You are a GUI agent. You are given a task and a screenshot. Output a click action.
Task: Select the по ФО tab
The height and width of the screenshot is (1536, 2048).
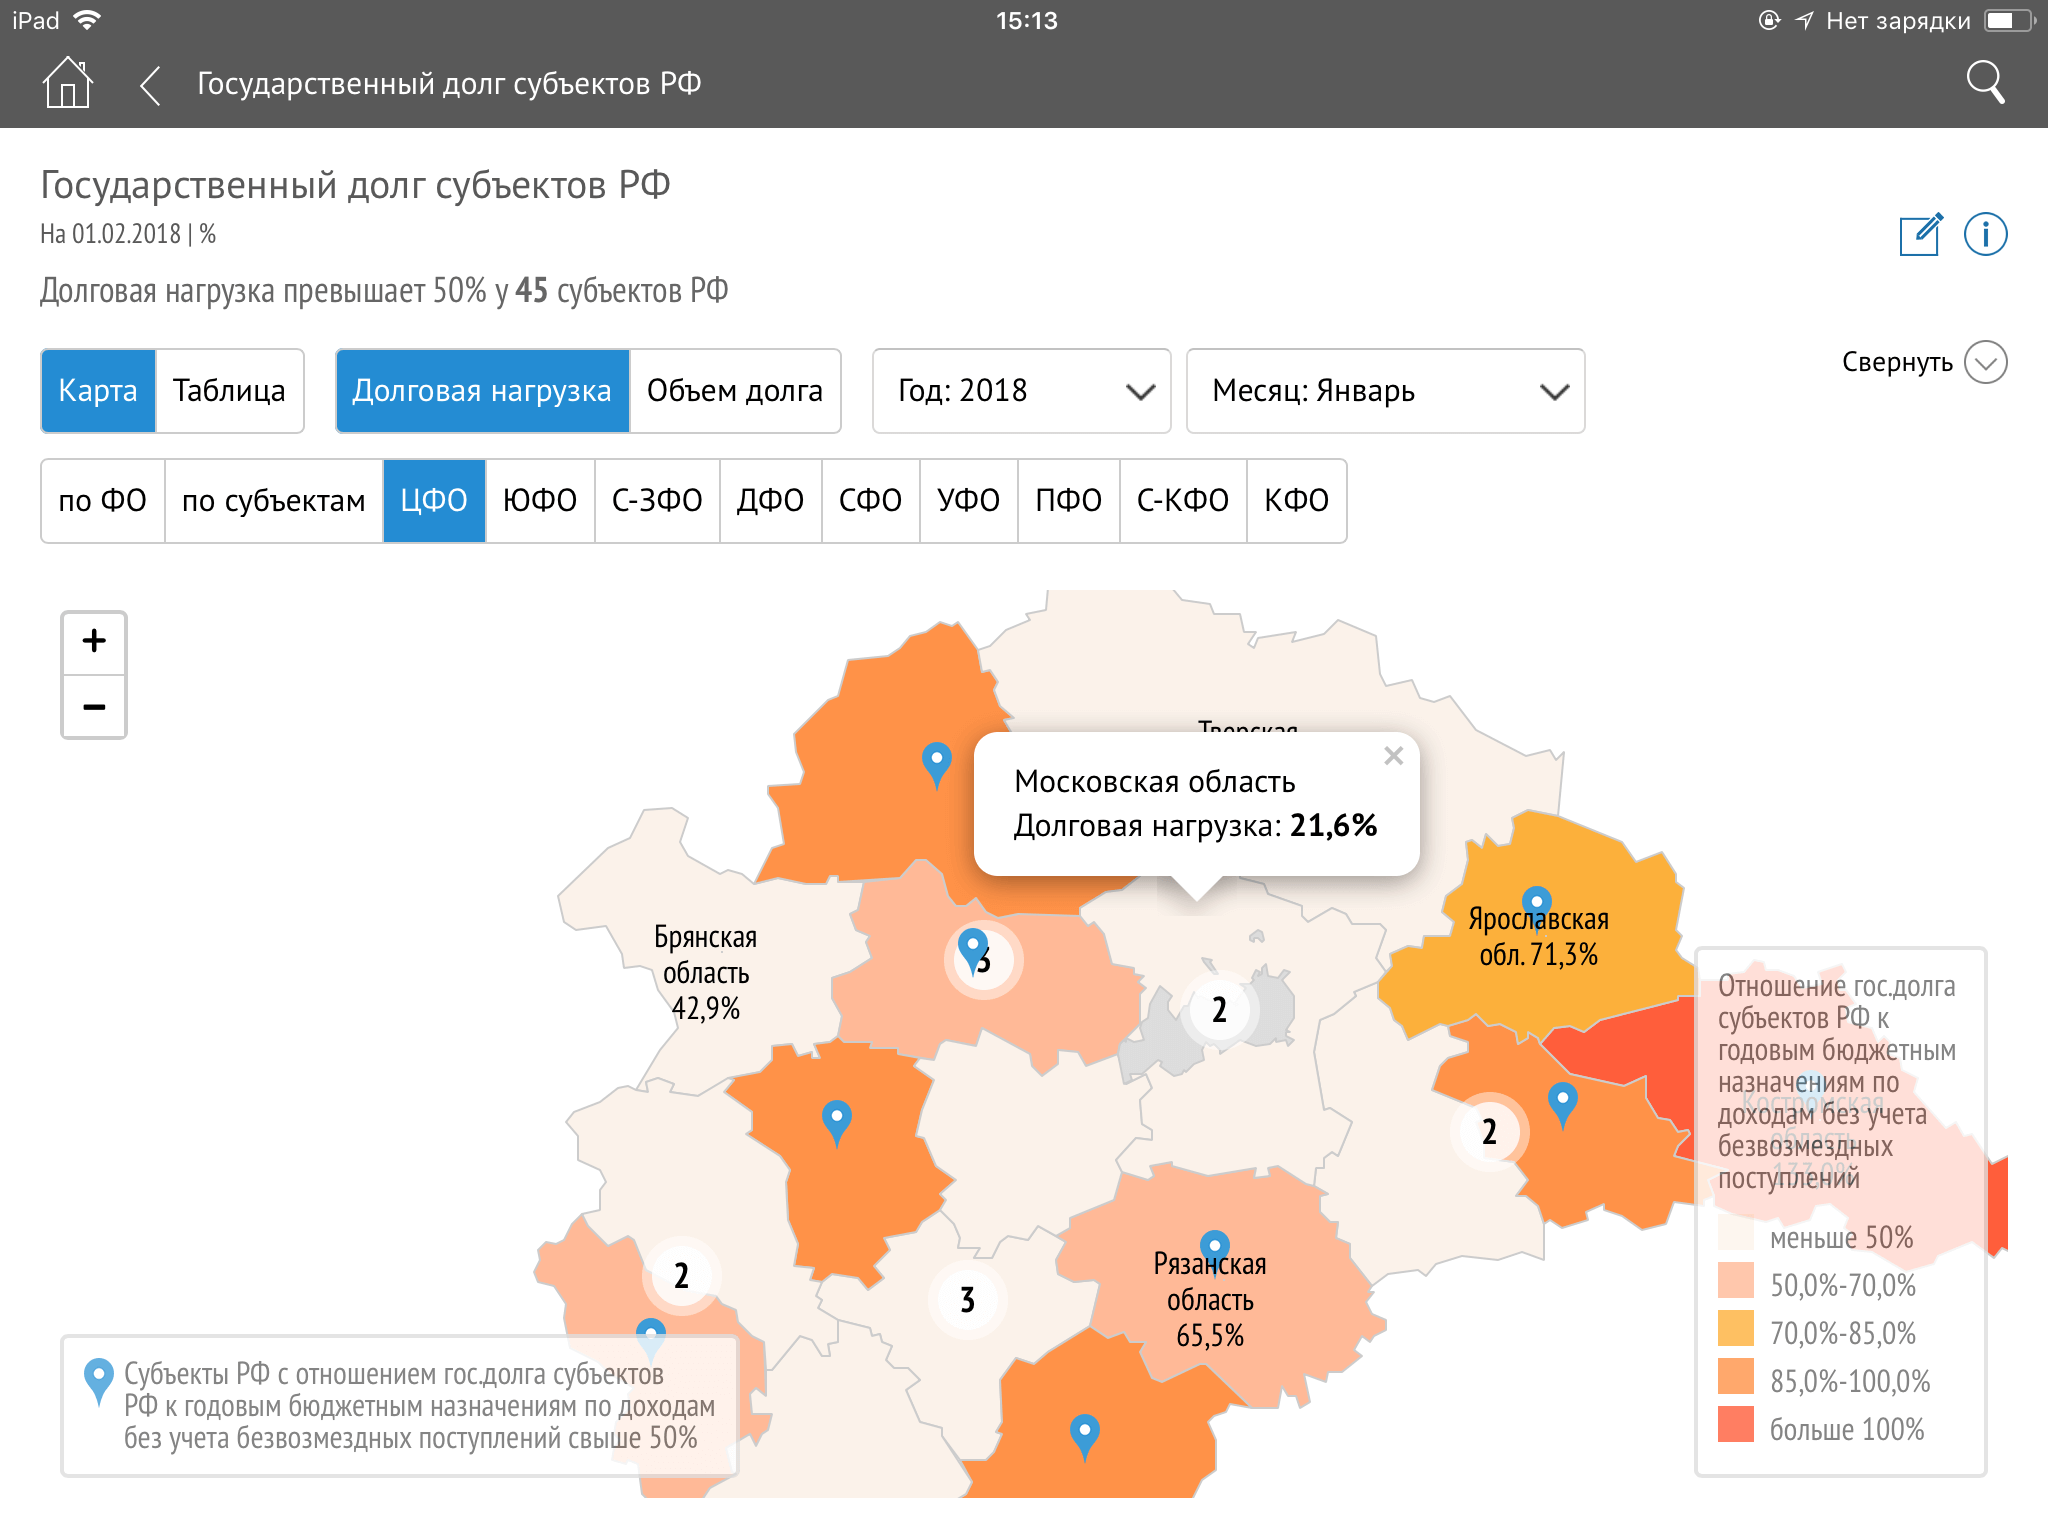point(103,501)
